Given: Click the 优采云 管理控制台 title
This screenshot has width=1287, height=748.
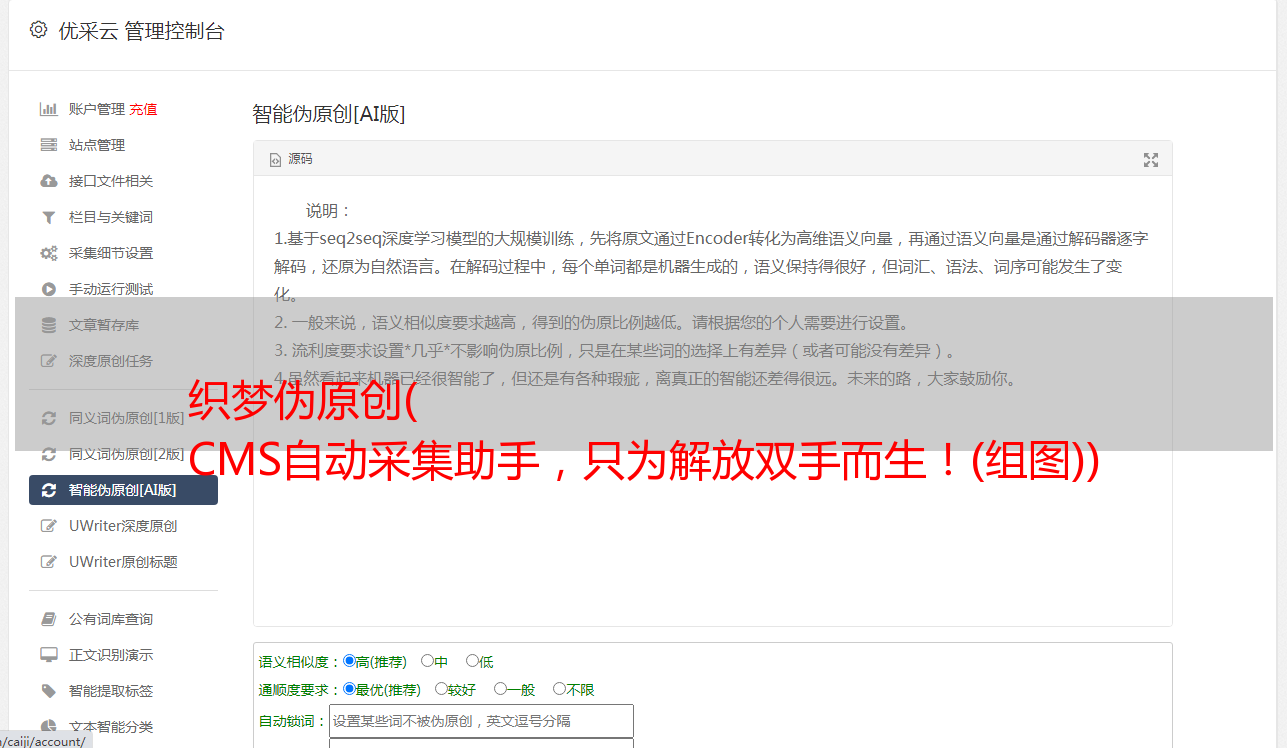Looking at the screenshot, I should (141, 31).
